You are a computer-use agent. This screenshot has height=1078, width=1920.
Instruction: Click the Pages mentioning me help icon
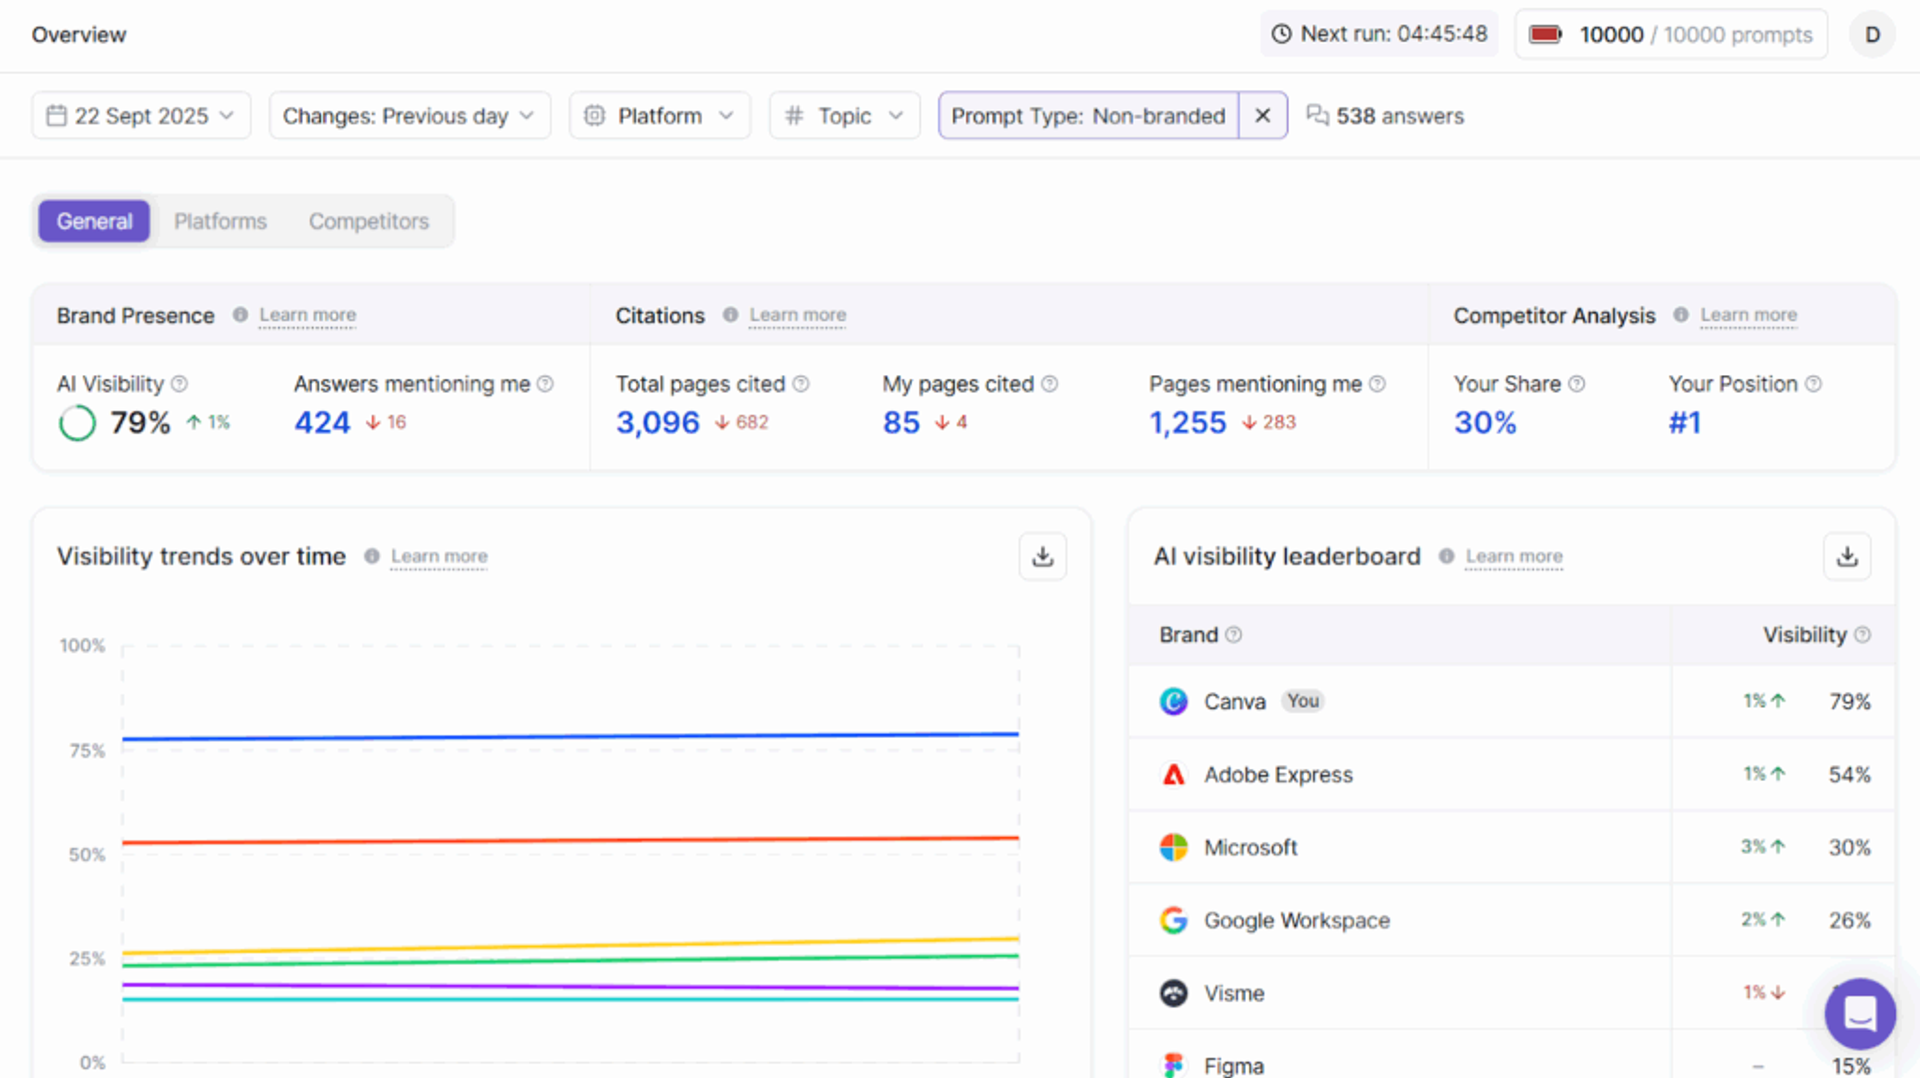click(1377, 384)
